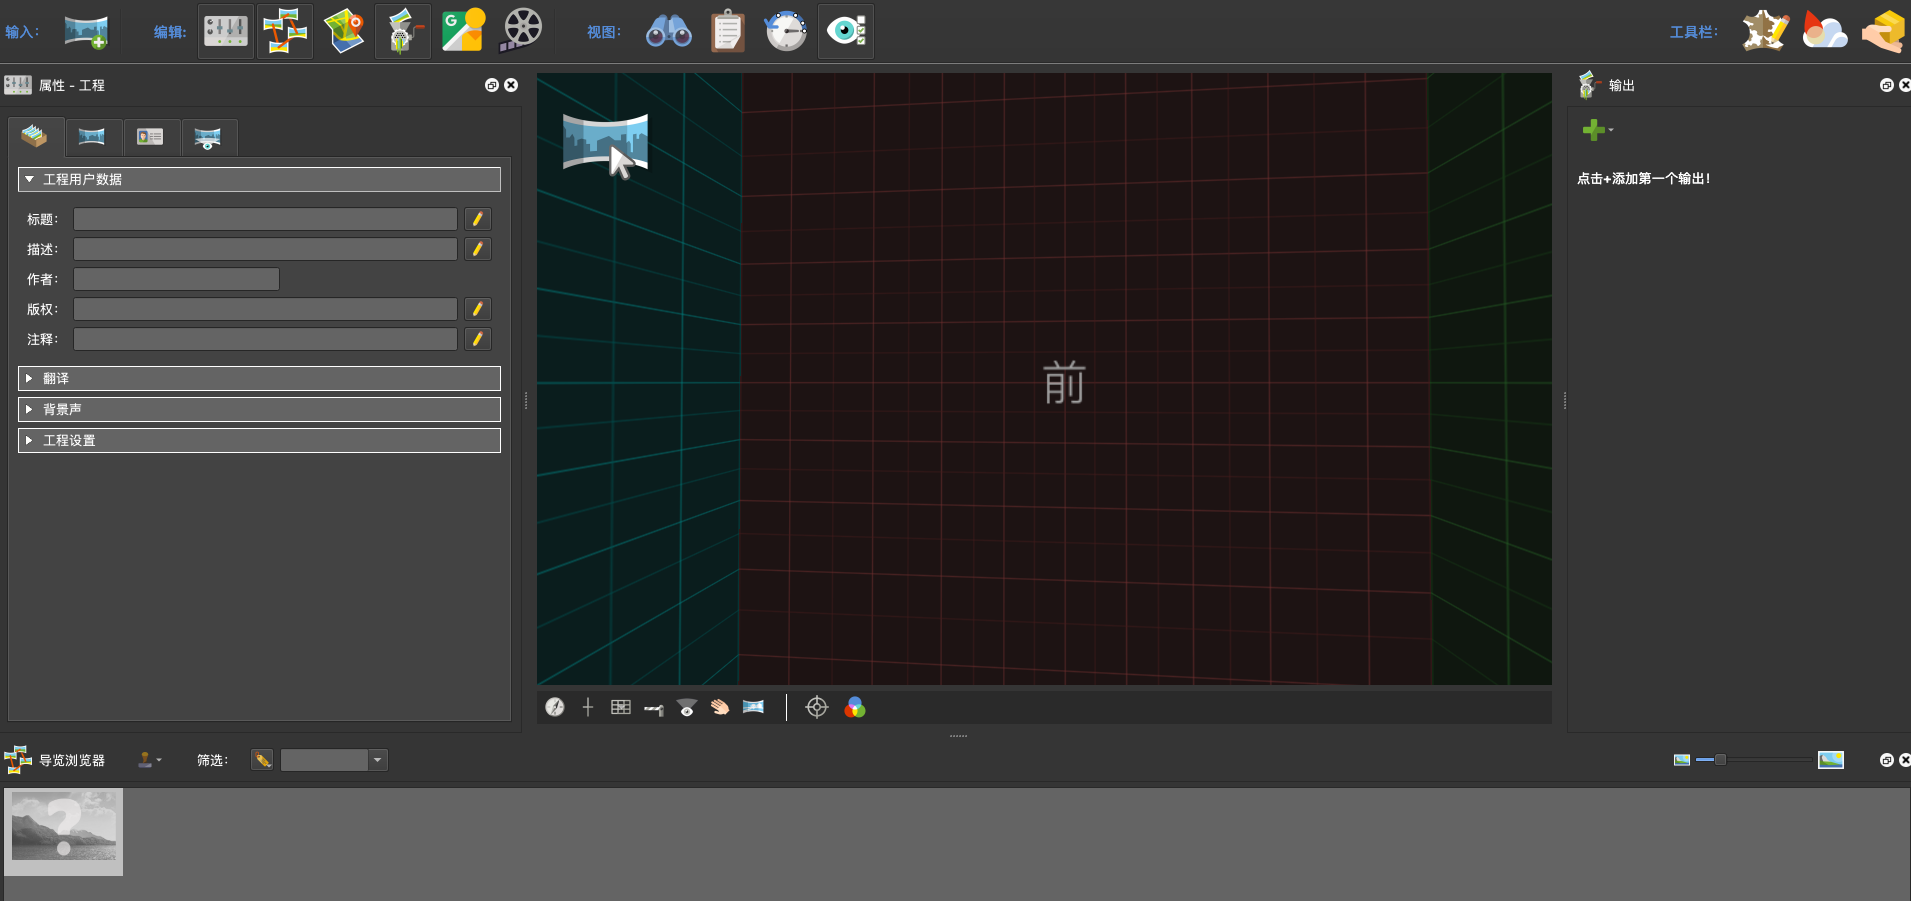This screenshot has width=1911, height=901.
Task: Toggle the grid overlay in viewer
Action: tap(620, 707)
